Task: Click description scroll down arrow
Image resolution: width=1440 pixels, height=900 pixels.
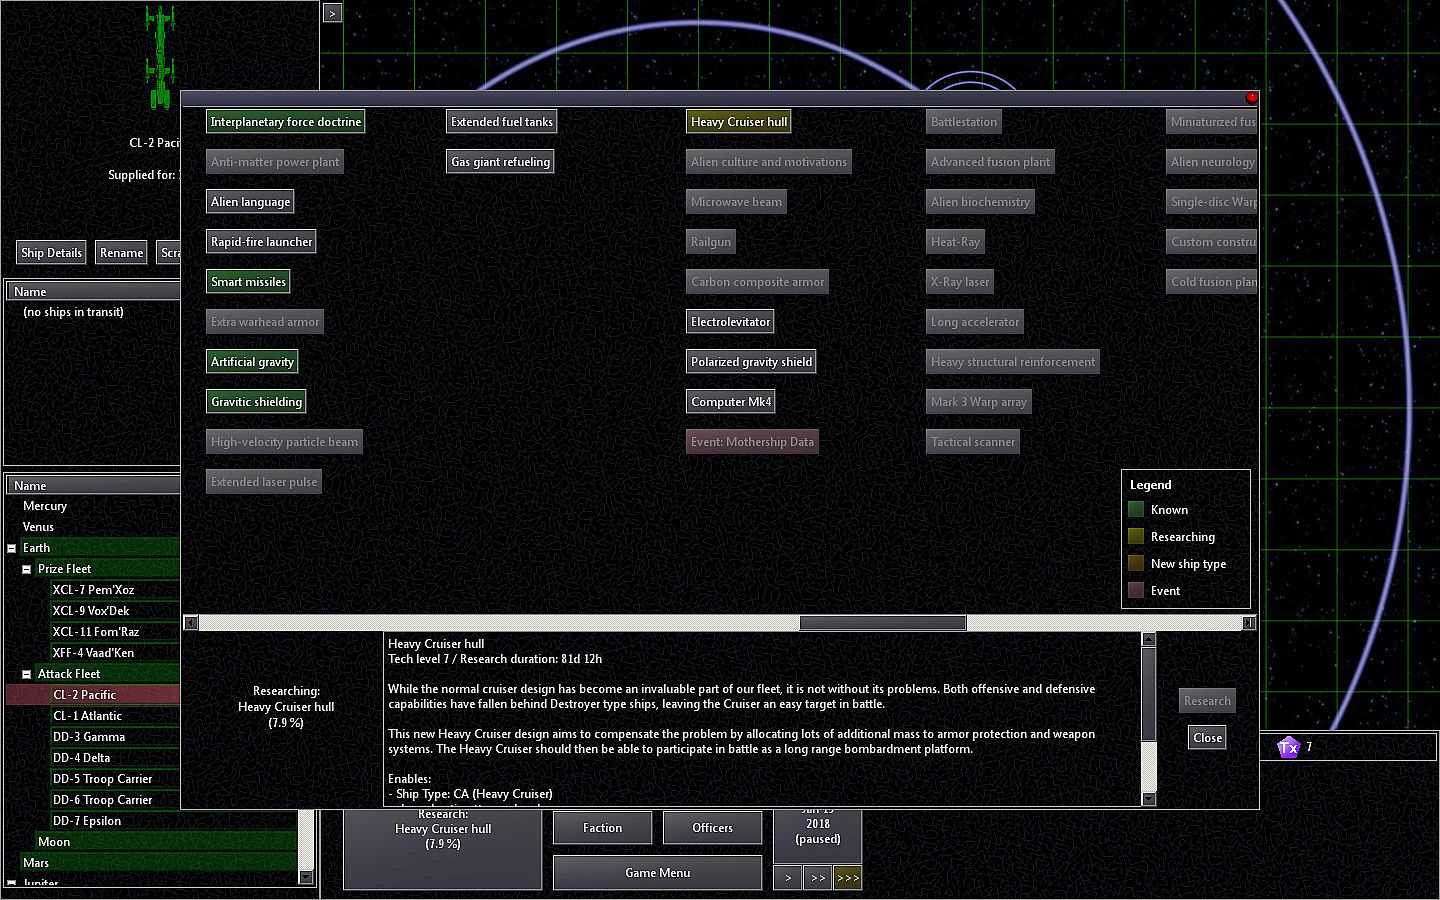Action: tap(1148, 798)
